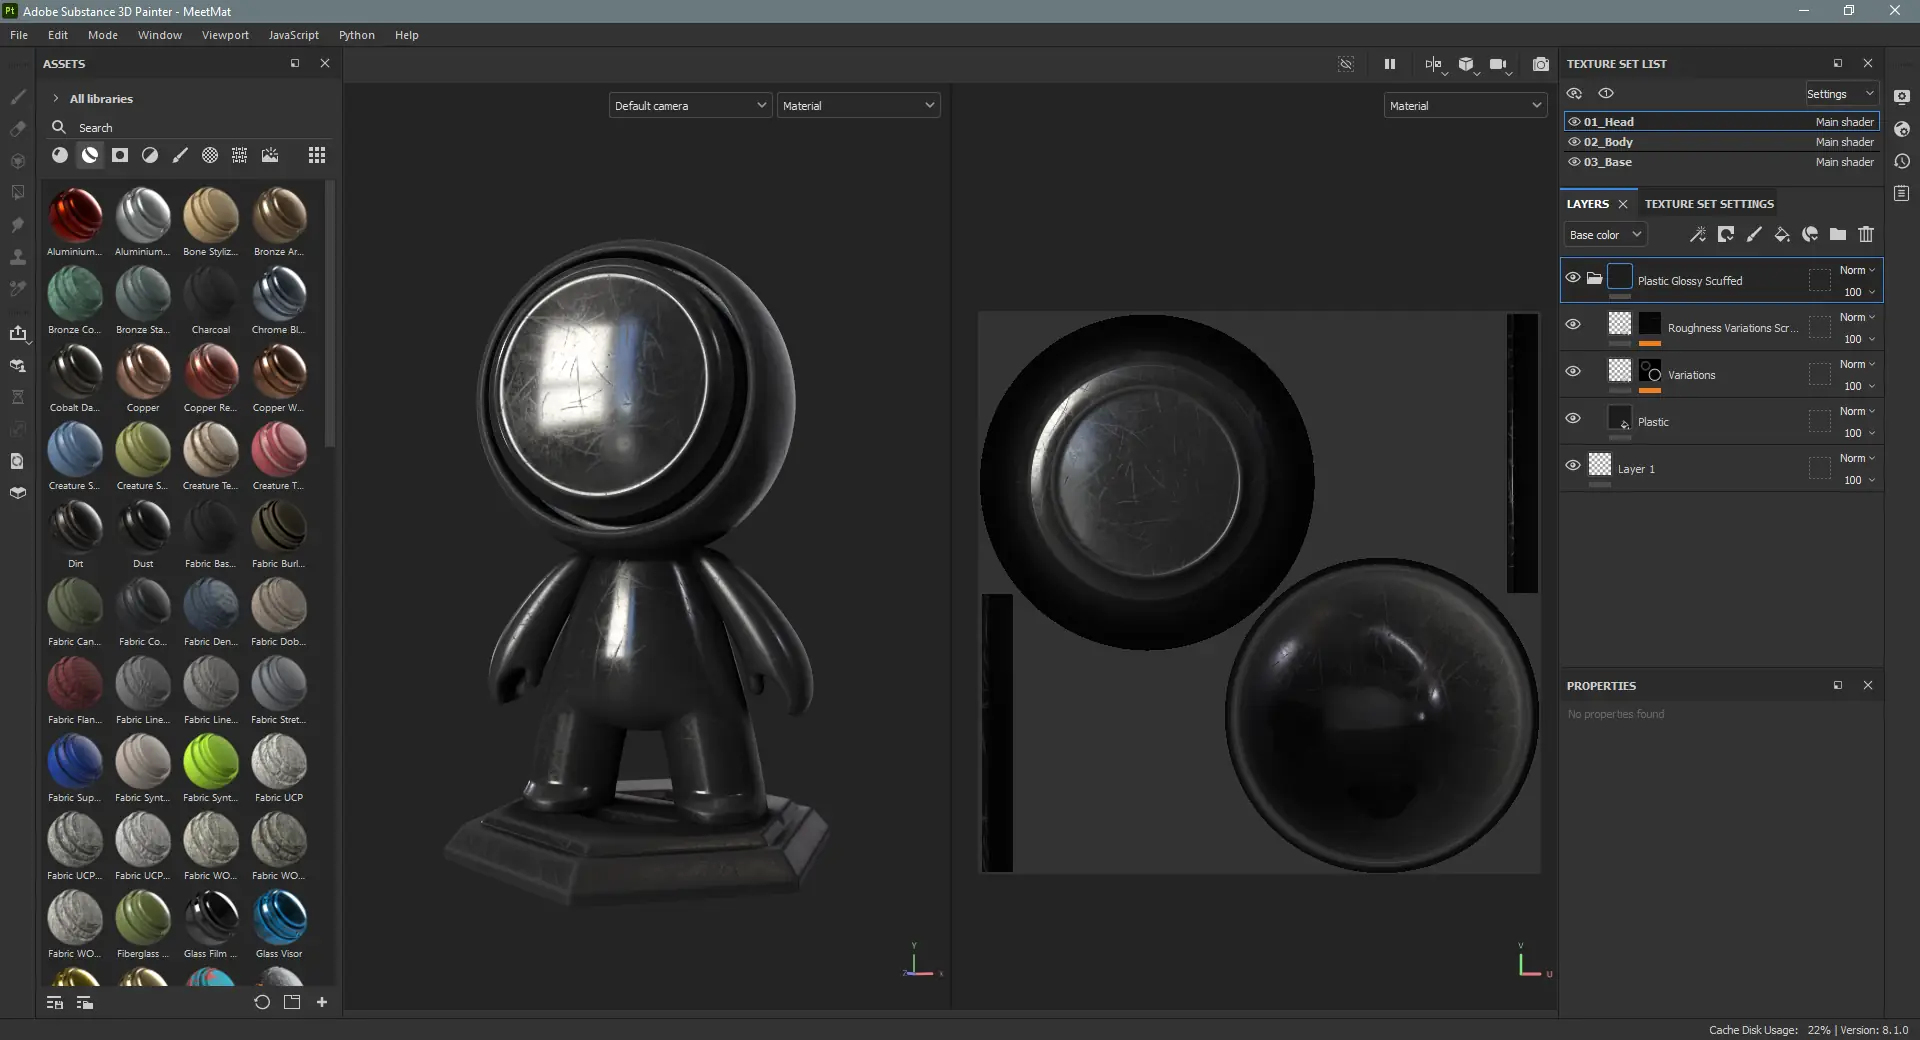
Task: Filter assets by Smart masks
Action: 120,155
